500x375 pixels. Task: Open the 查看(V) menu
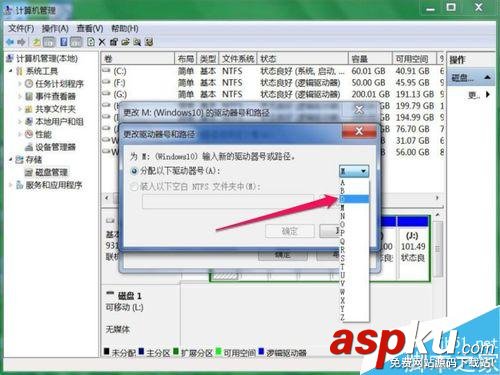(x=90, y=29)
